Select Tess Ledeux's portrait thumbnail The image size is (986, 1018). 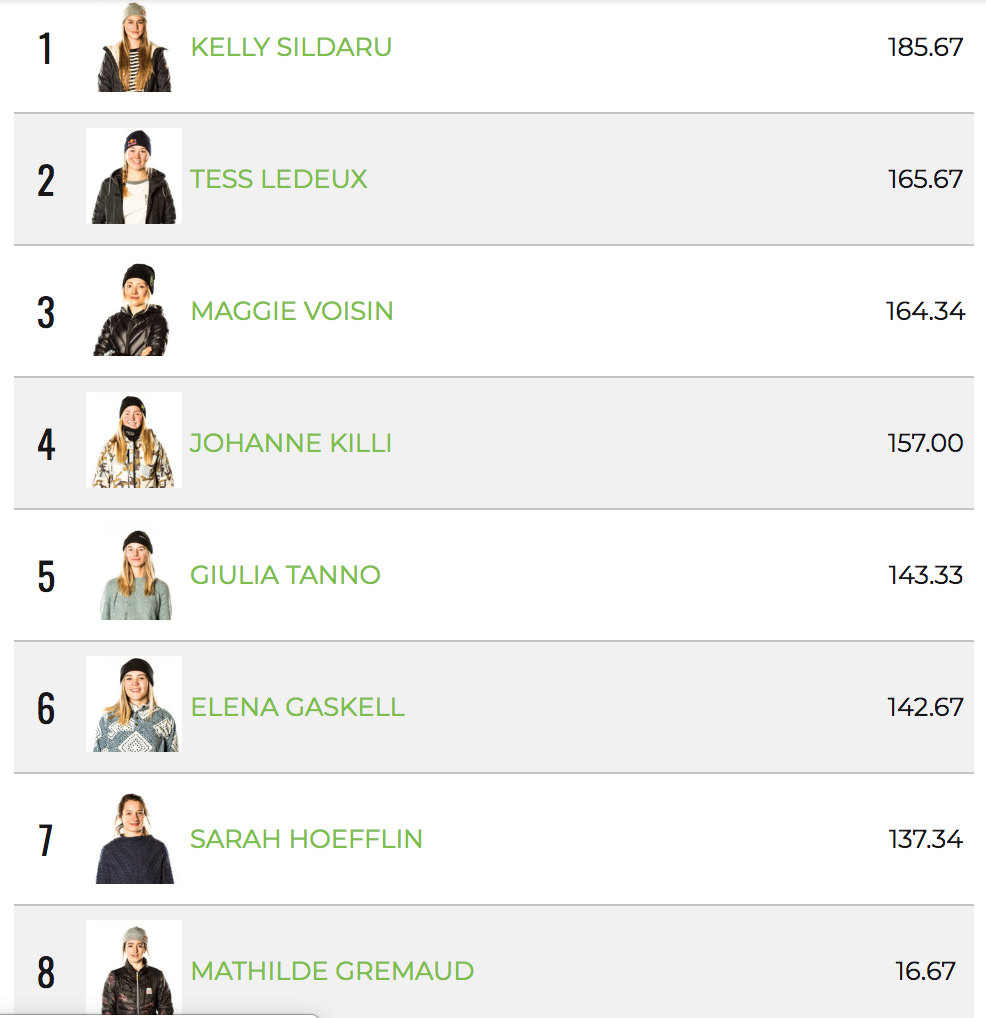[x=134, y=177]
